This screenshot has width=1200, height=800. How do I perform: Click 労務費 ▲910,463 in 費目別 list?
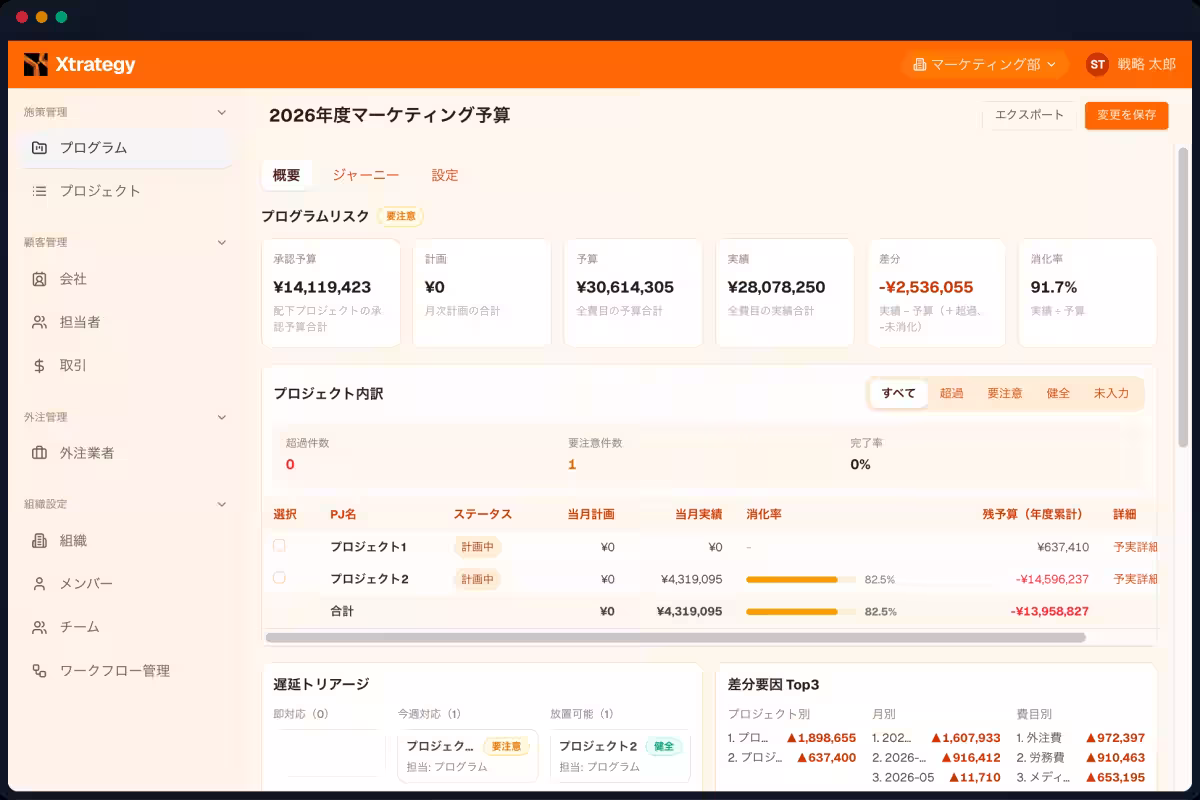(x=1080, y=758)
